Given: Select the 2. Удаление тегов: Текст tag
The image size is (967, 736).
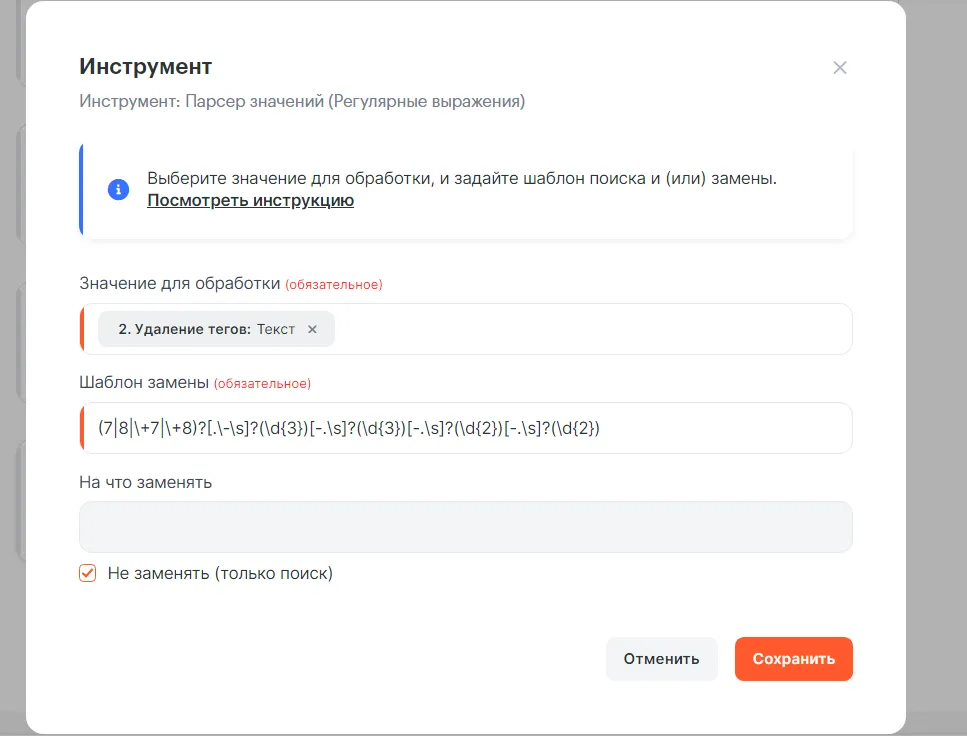Looking at the screenshot, I should coord(206,329).
